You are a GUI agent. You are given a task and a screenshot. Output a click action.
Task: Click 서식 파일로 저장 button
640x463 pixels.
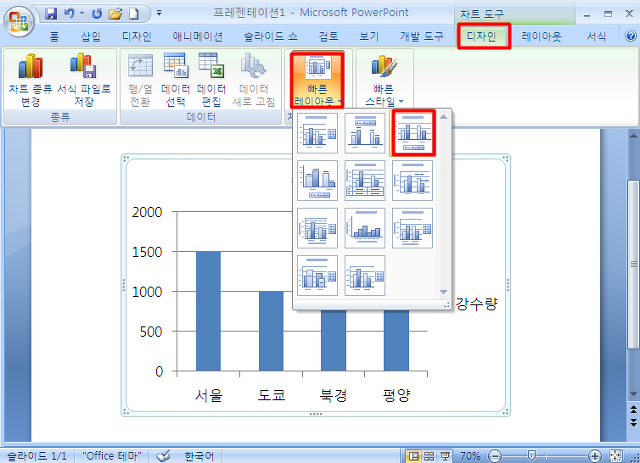(x=84, y=80)
